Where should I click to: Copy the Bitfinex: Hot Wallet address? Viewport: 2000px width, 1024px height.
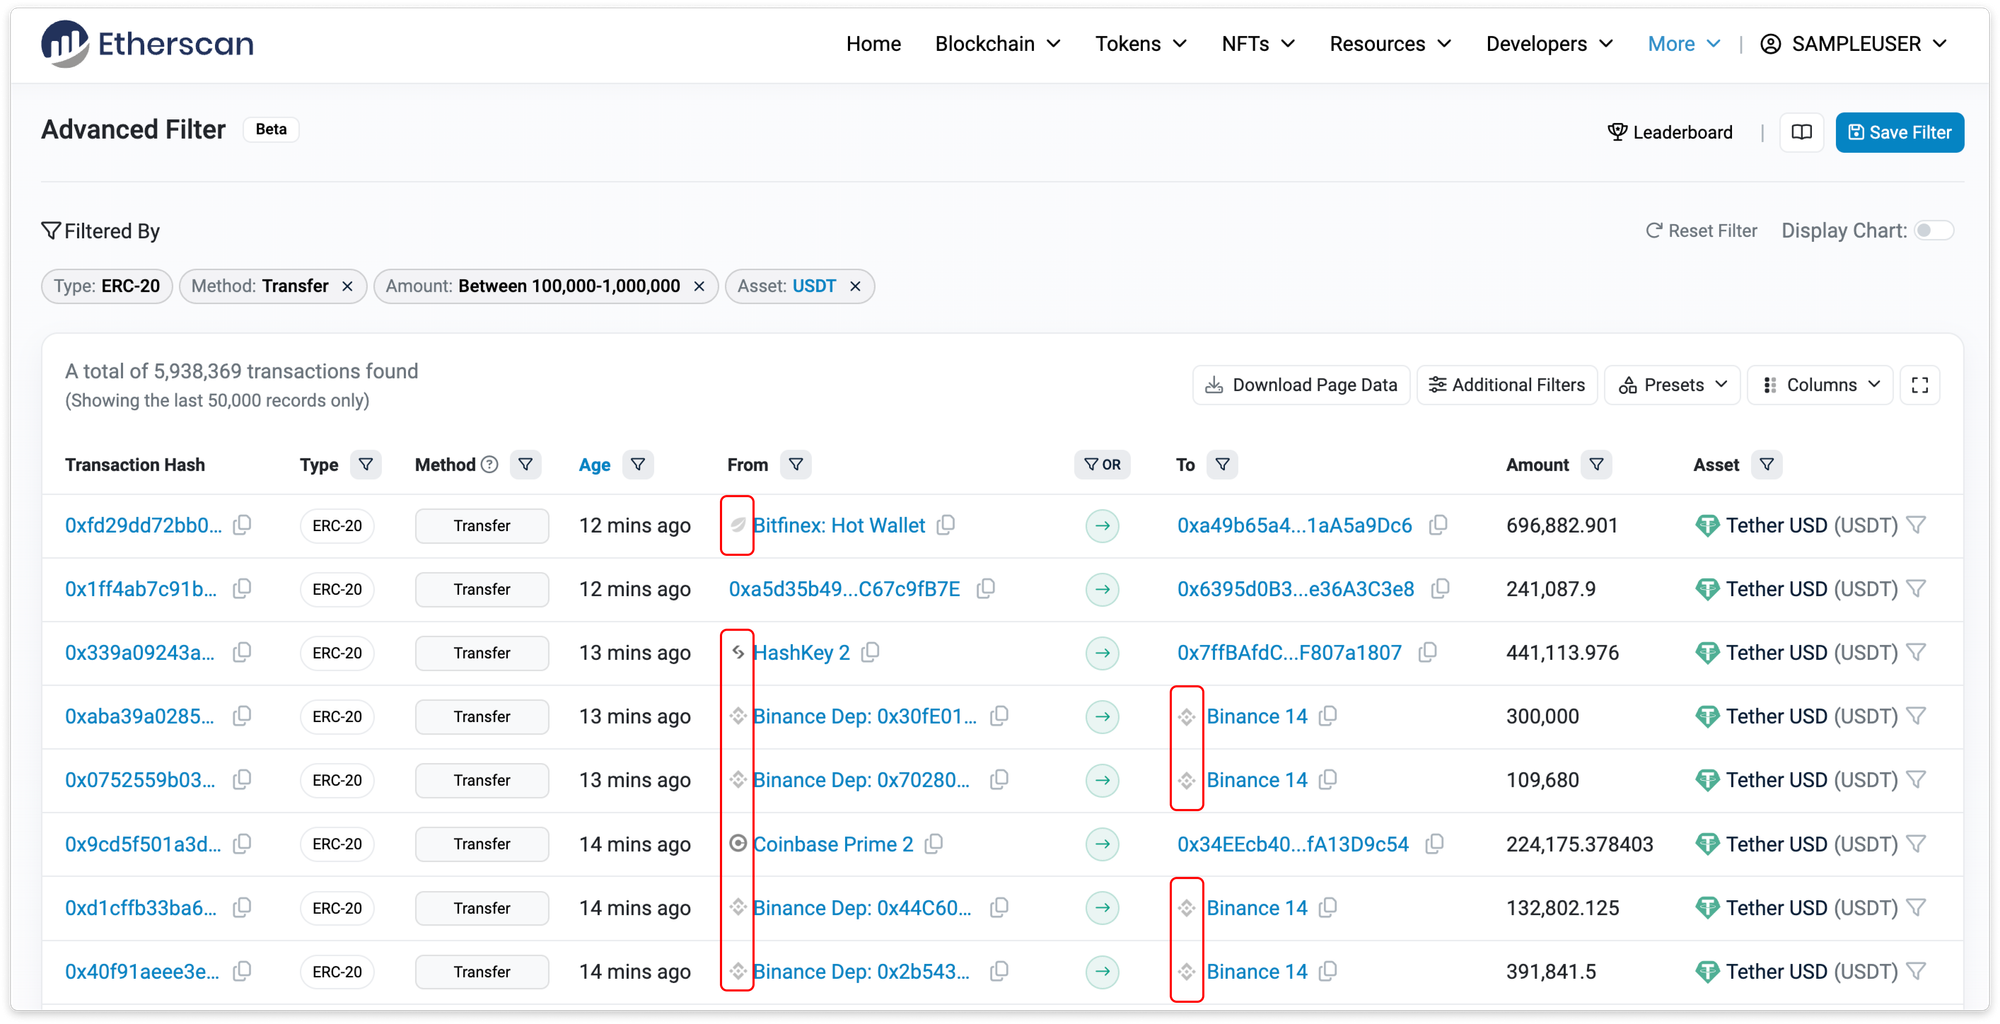946,525
